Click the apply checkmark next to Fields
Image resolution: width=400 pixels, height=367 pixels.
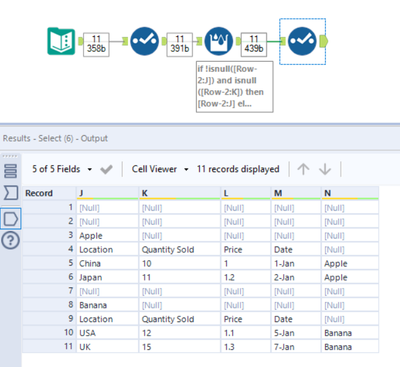[106, 169]
